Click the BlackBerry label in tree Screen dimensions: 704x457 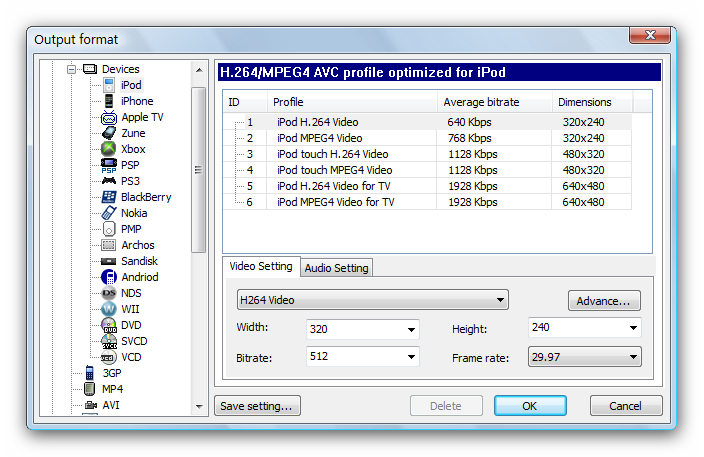coord(146,197)
